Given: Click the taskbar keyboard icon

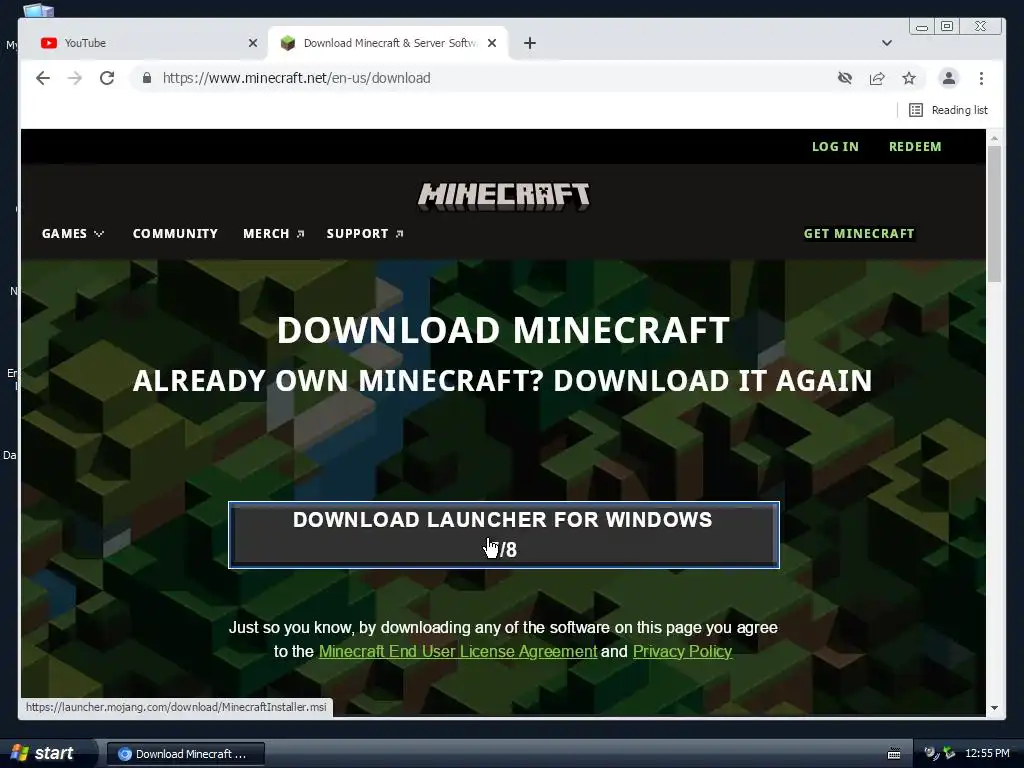Looking at the screenshot, I should 894,754.
